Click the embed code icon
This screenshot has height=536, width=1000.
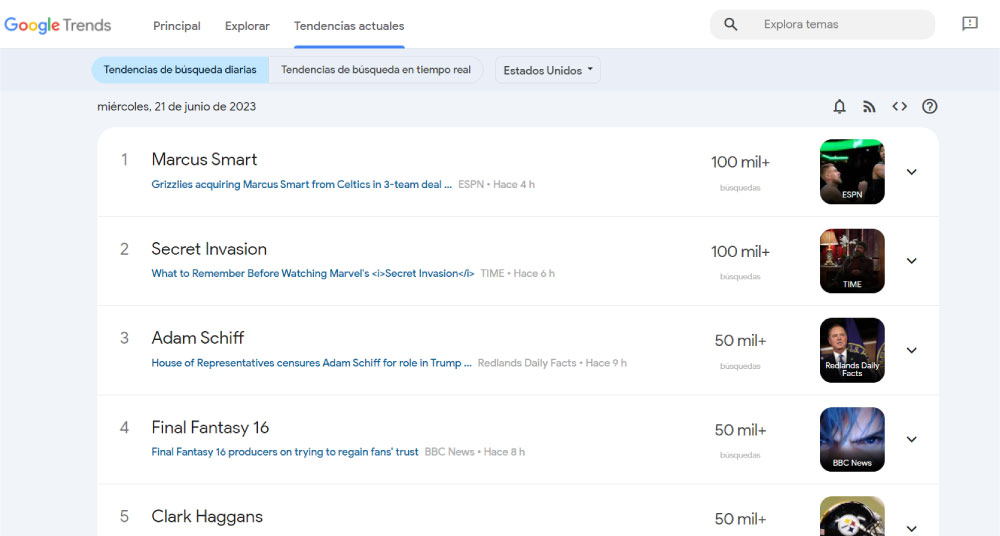[x=899, y=107]
